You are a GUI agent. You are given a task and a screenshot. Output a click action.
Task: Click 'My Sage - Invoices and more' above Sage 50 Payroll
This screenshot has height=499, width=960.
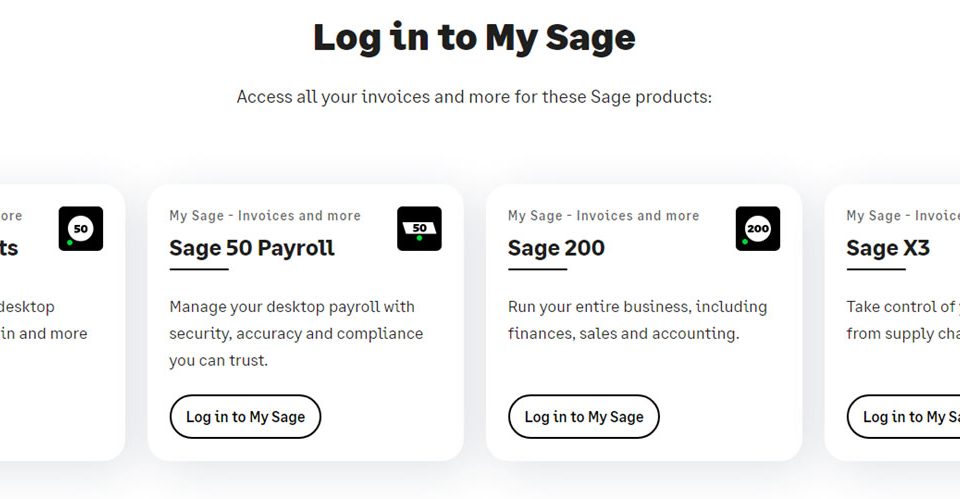click(x=265, y=216)
